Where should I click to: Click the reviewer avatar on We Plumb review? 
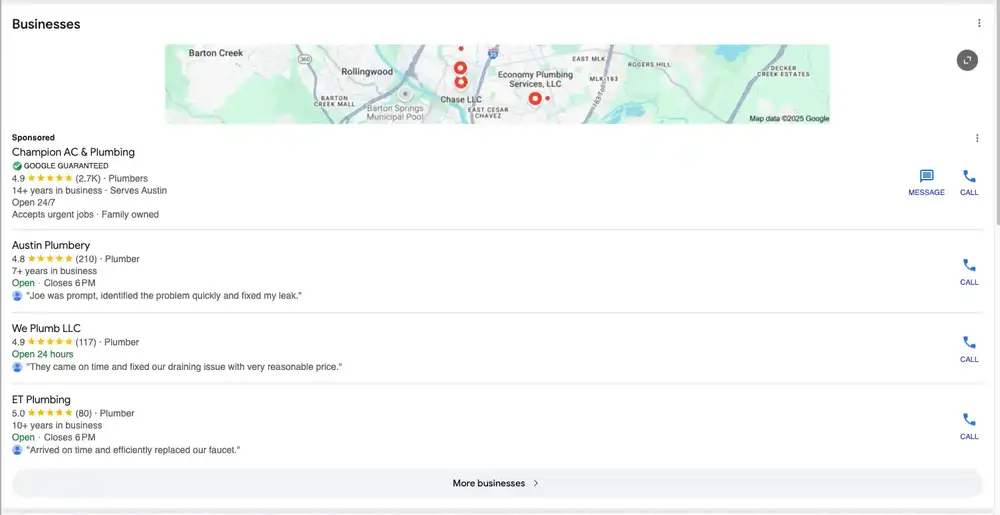pos(17,367)
